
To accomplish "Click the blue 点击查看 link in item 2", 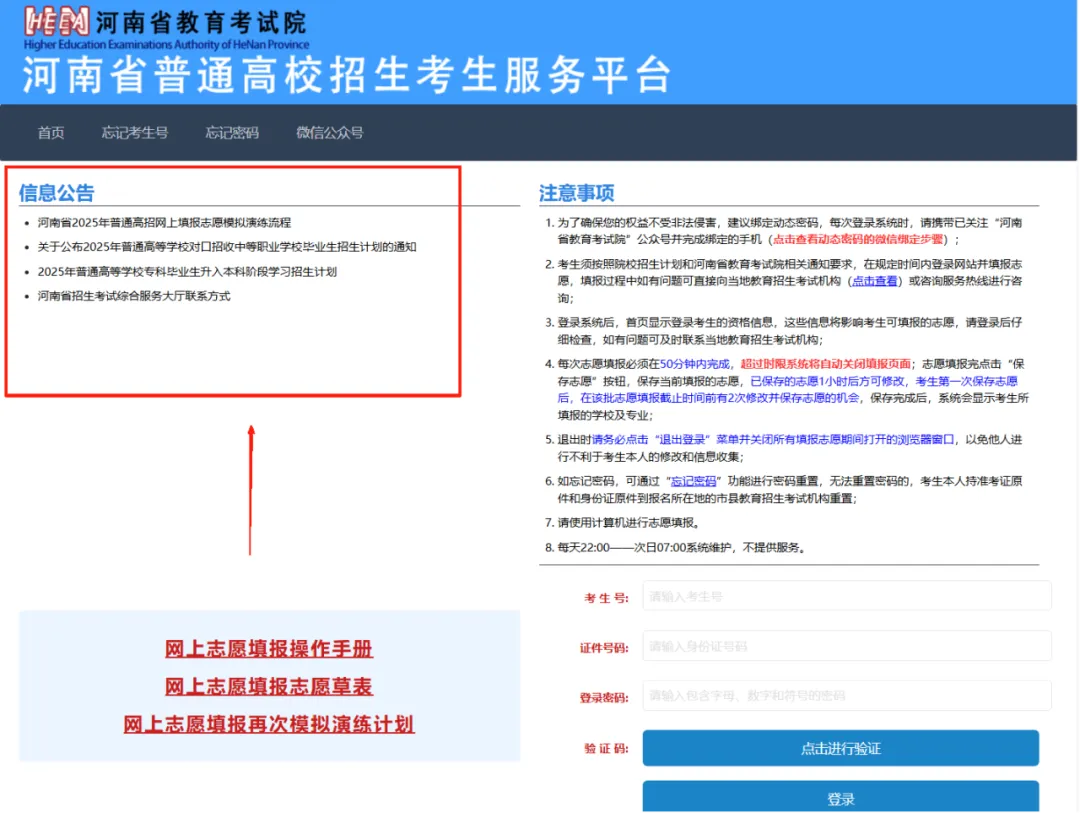I will tap(875, 281).
